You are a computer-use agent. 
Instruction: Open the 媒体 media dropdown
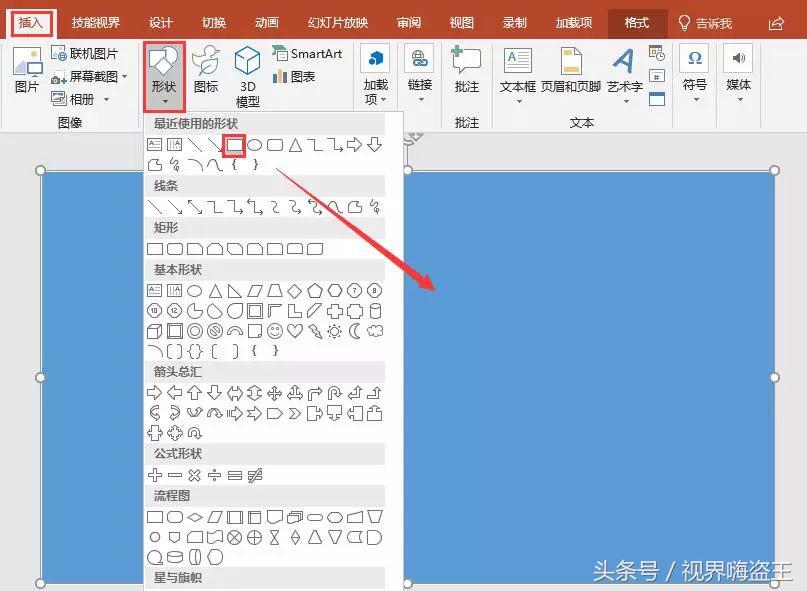click(x=739, y=74)
